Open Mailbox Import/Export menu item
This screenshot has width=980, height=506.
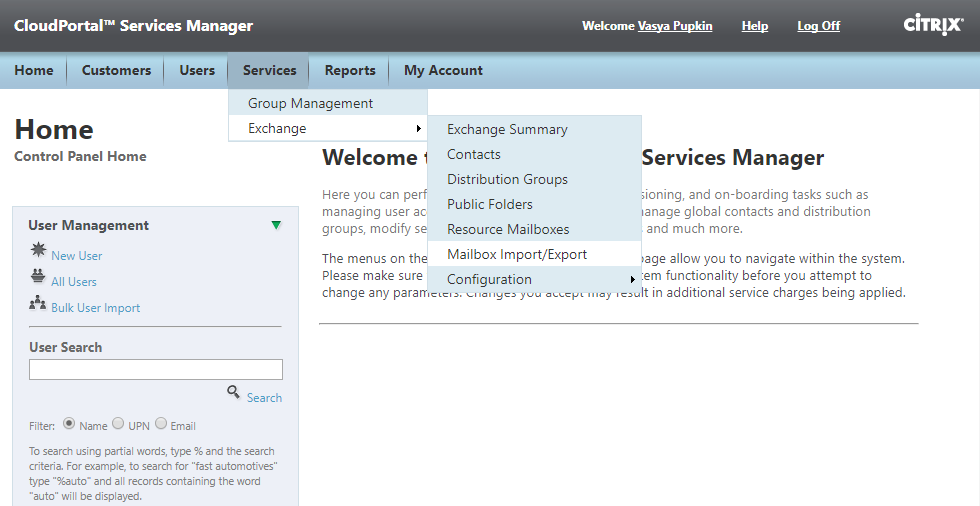pyautogui.click(x=517, y=254)
